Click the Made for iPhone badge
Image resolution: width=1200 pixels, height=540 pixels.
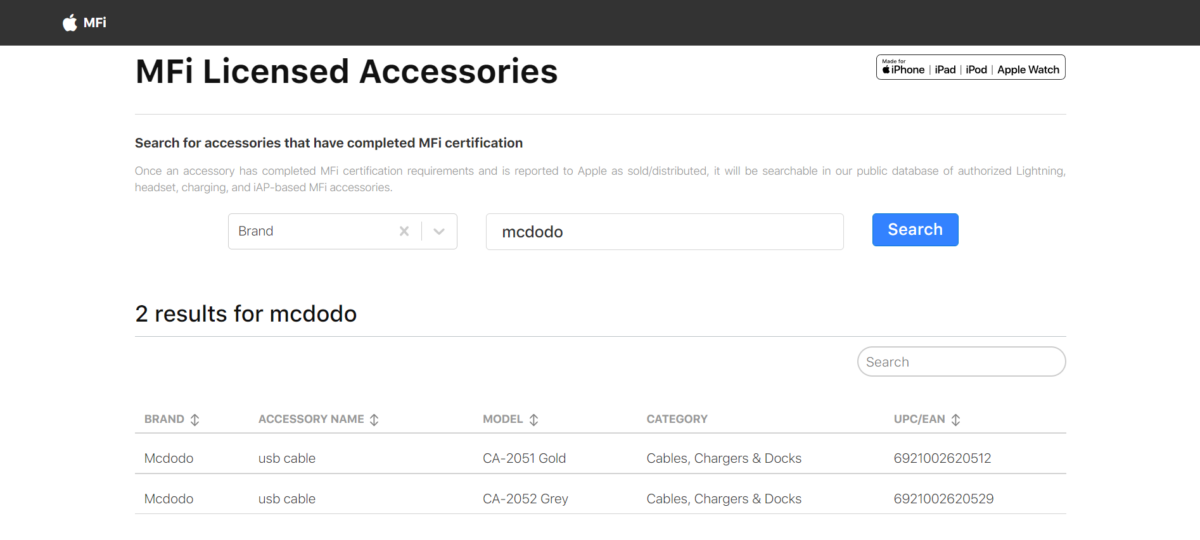970,68
